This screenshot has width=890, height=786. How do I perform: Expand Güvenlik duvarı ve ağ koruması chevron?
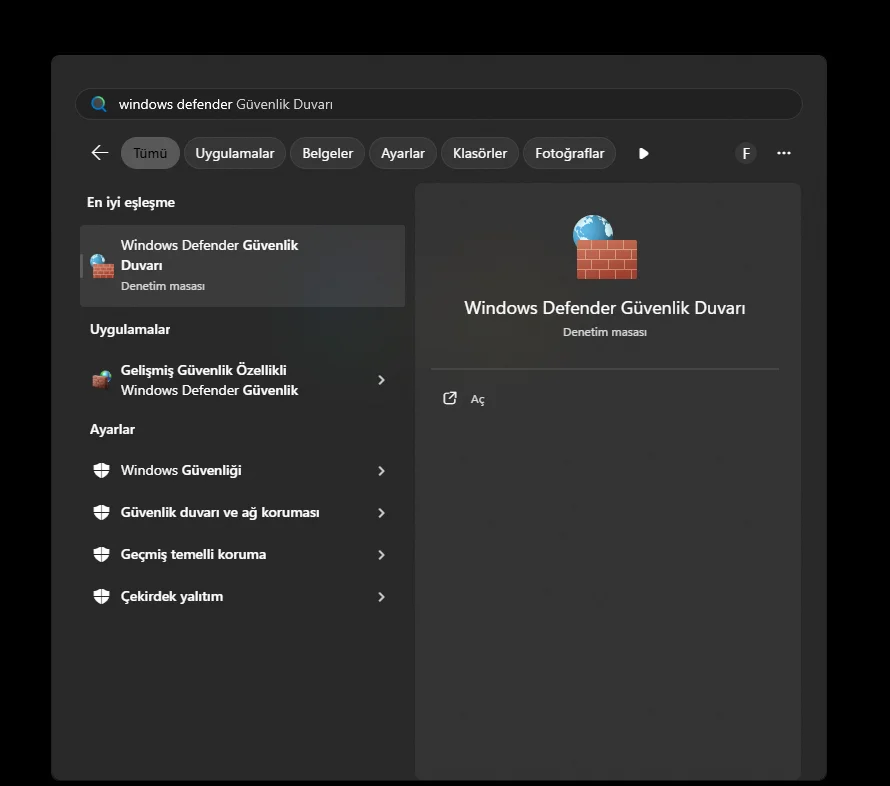[381, 513]
